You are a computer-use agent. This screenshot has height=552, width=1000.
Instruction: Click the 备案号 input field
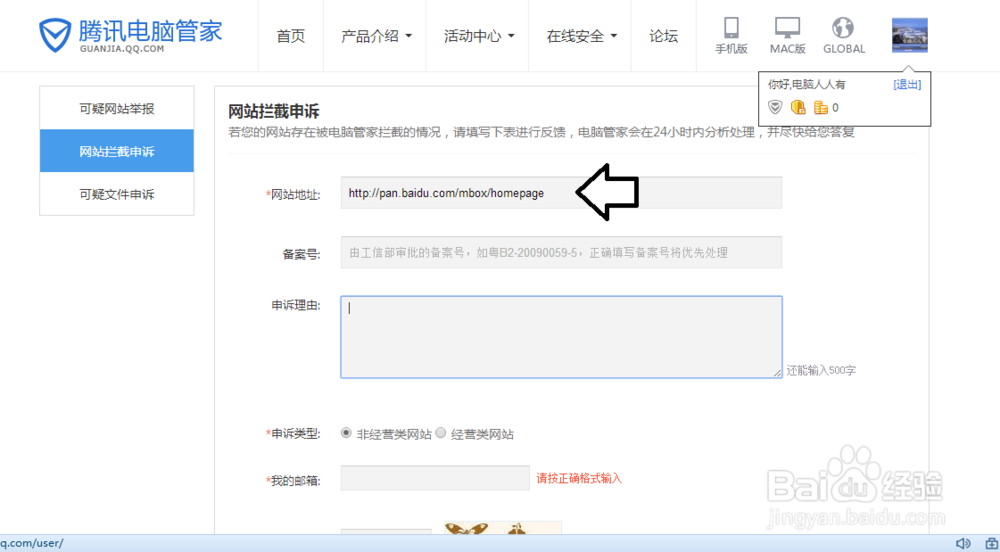(x=561, y=252)
